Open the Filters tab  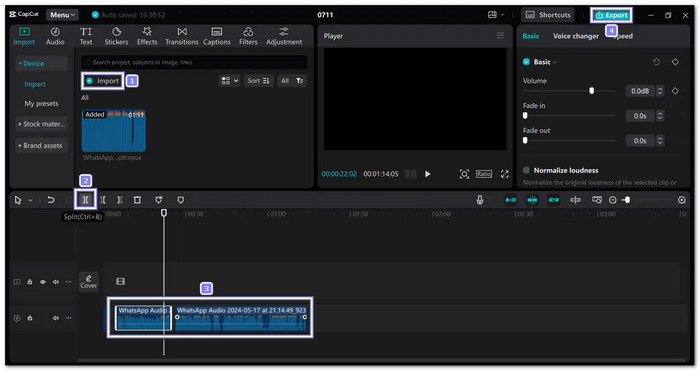click(x=248, y=36)
